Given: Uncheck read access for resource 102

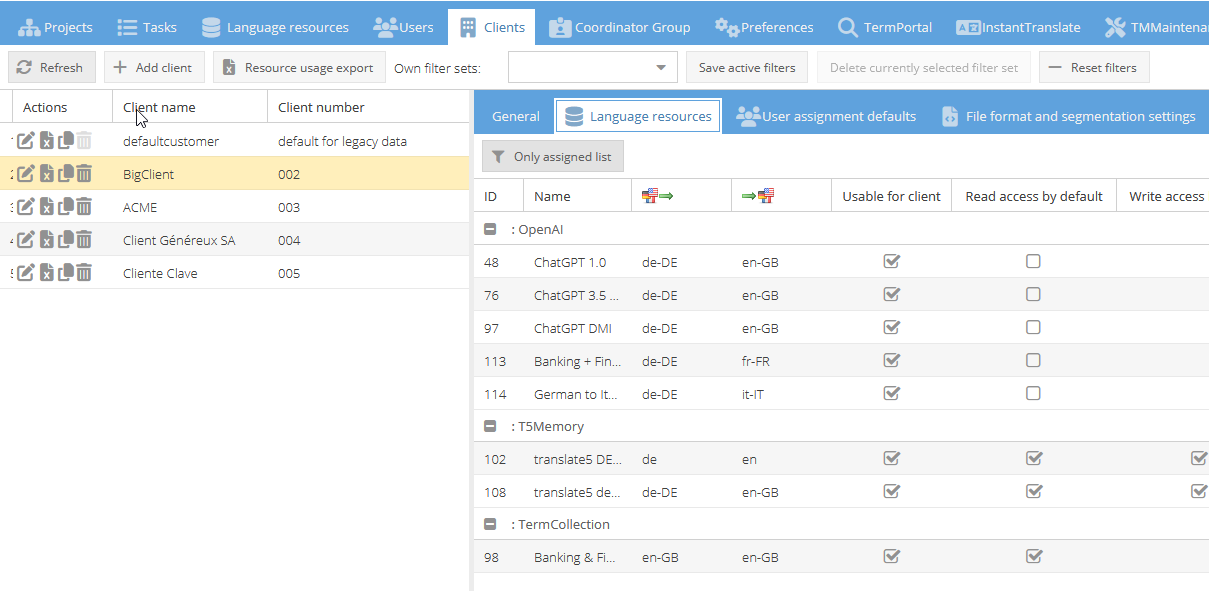Looking at the screenshot, I should [1034, 458].
